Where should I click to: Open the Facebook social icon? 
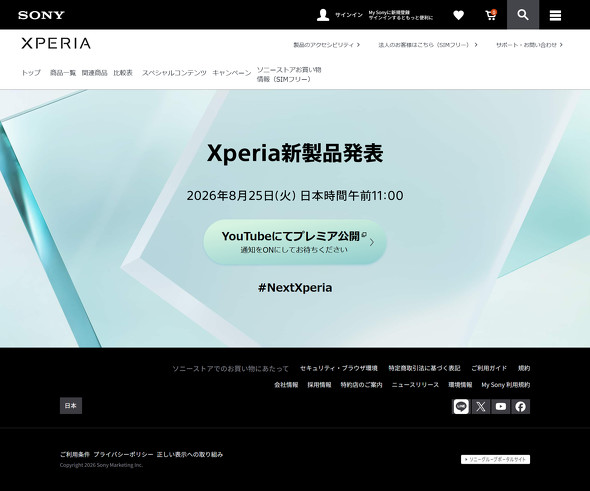(x=521, y=406)
